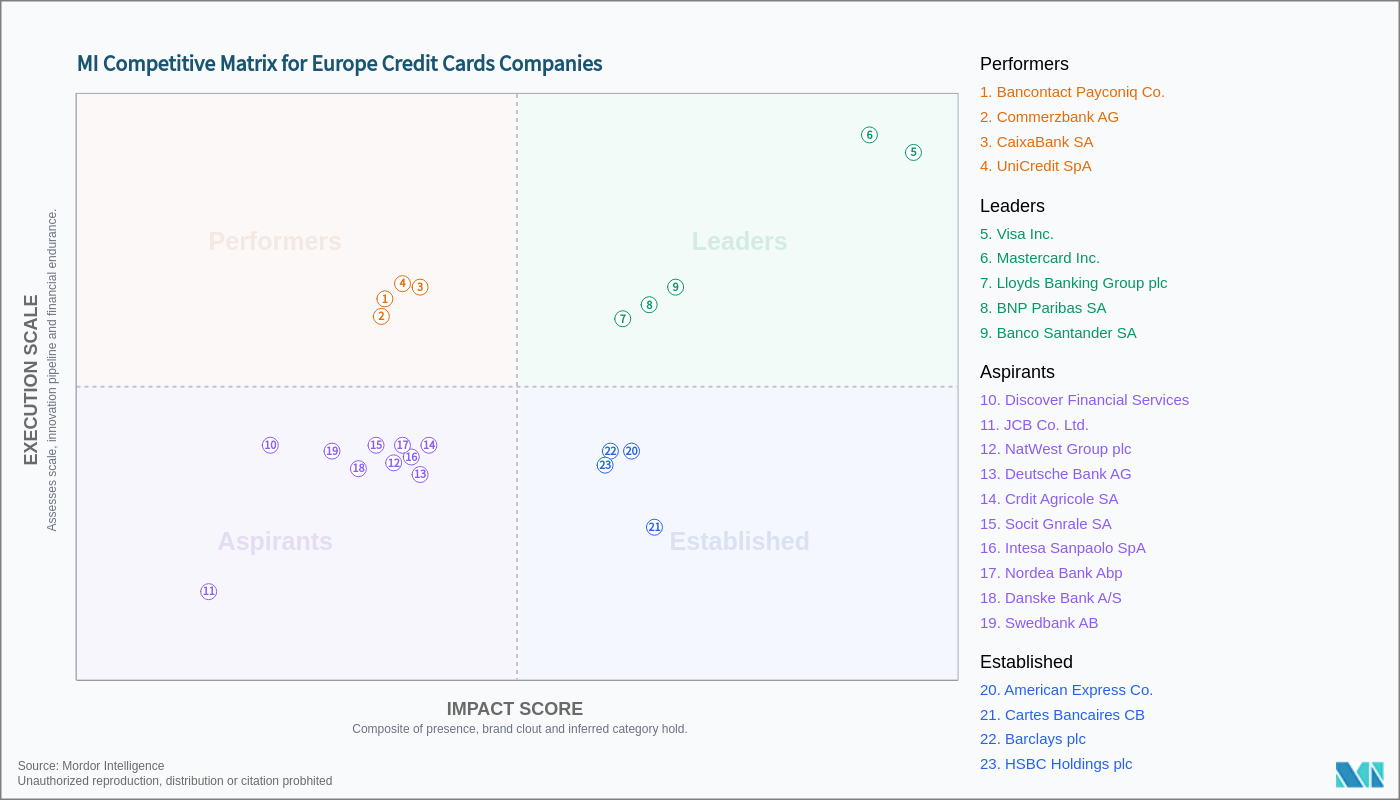1400x800 pixels.
Task: Click the Established quadrant label
Action: point(739,541)
